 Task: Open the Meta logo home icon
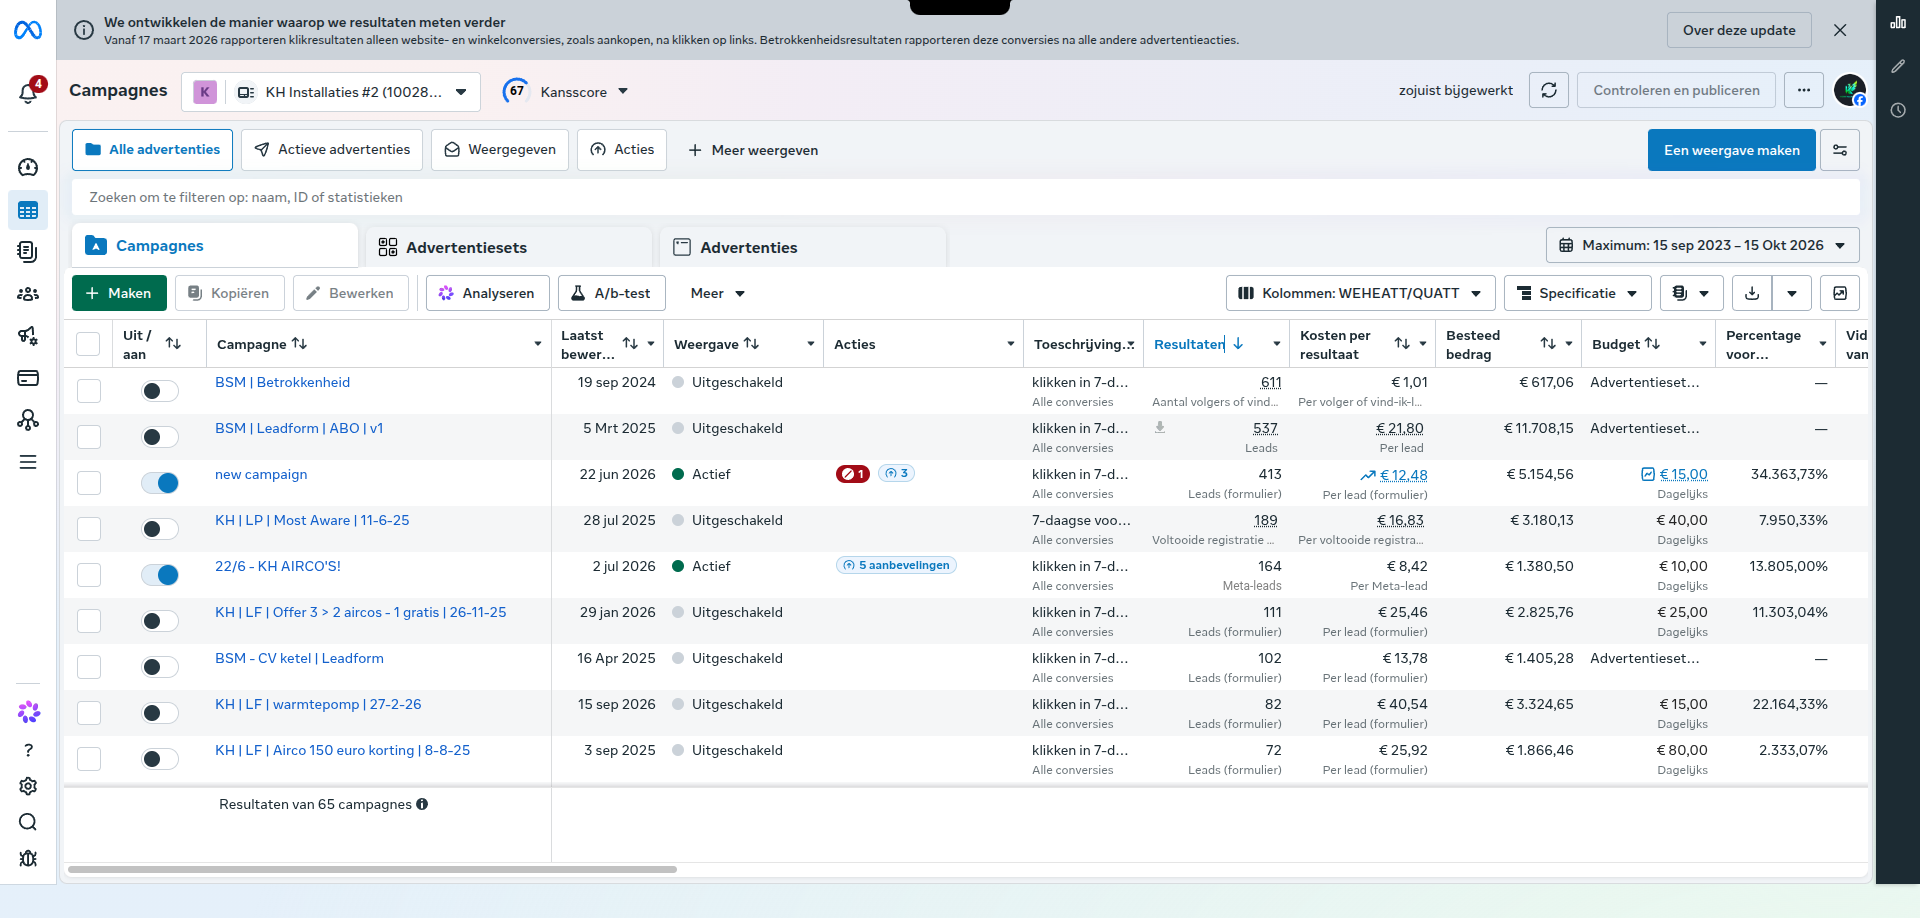pos(28,31)
